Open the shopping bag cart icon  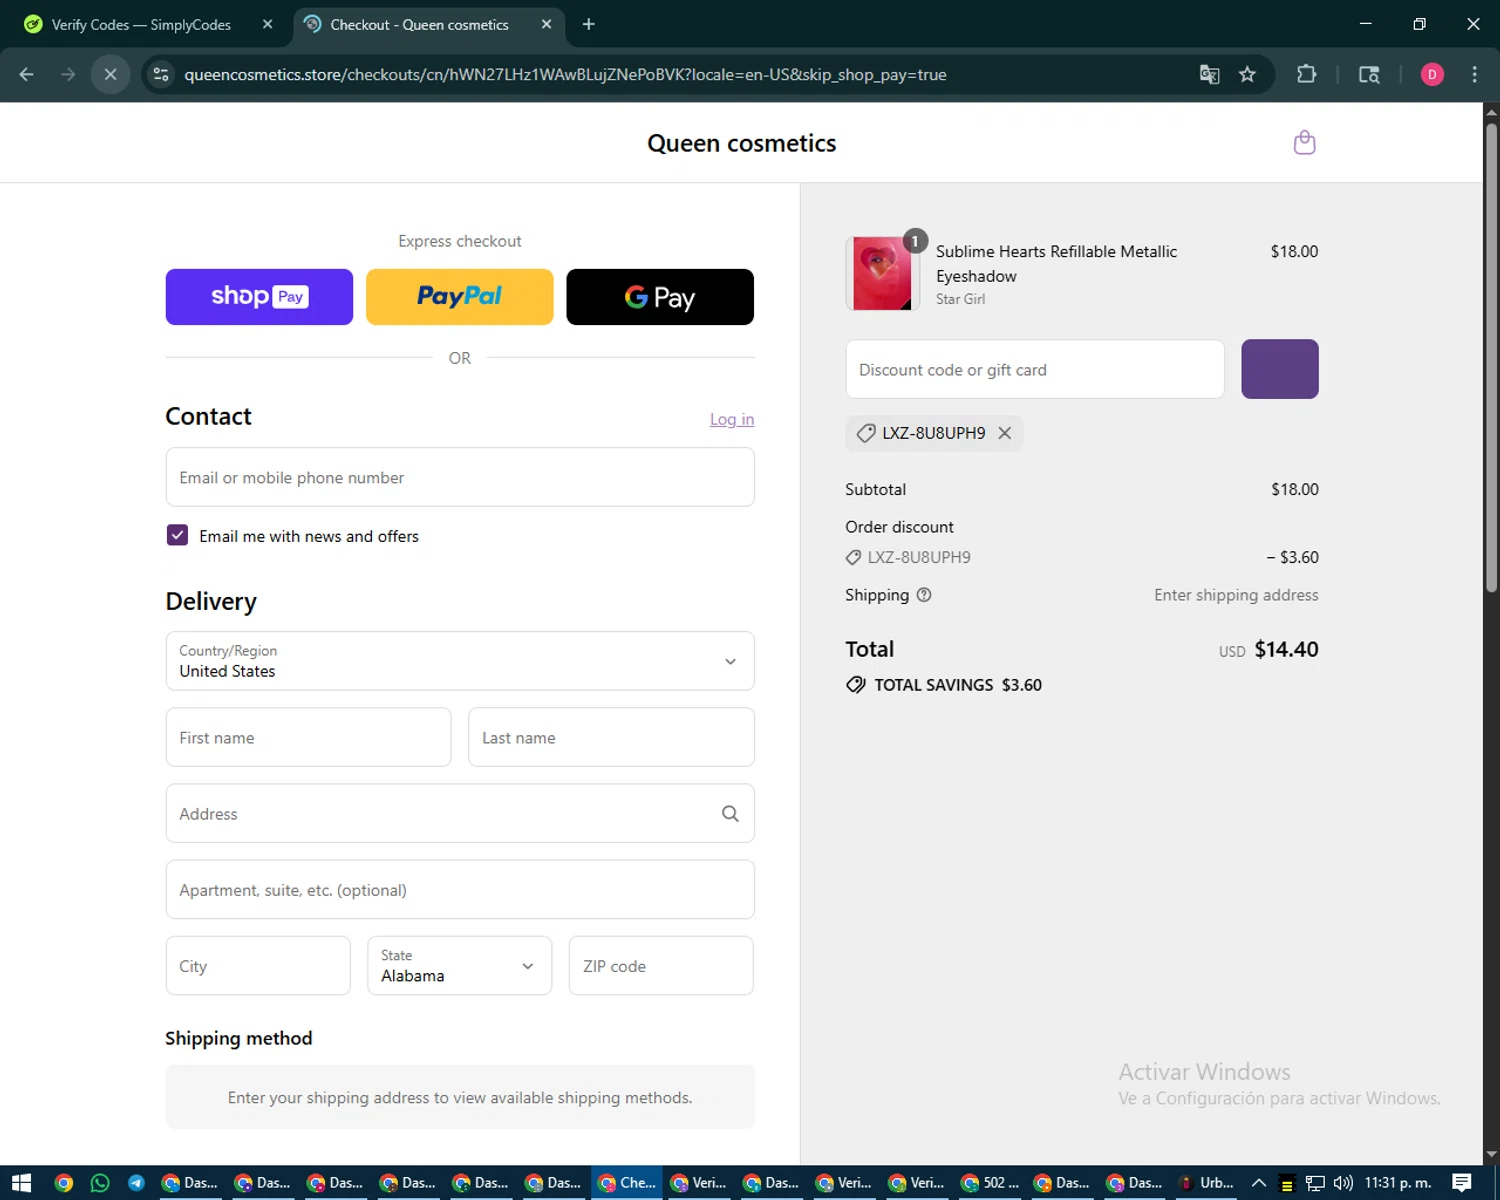pyautogui.click(x=1304, y=143)
